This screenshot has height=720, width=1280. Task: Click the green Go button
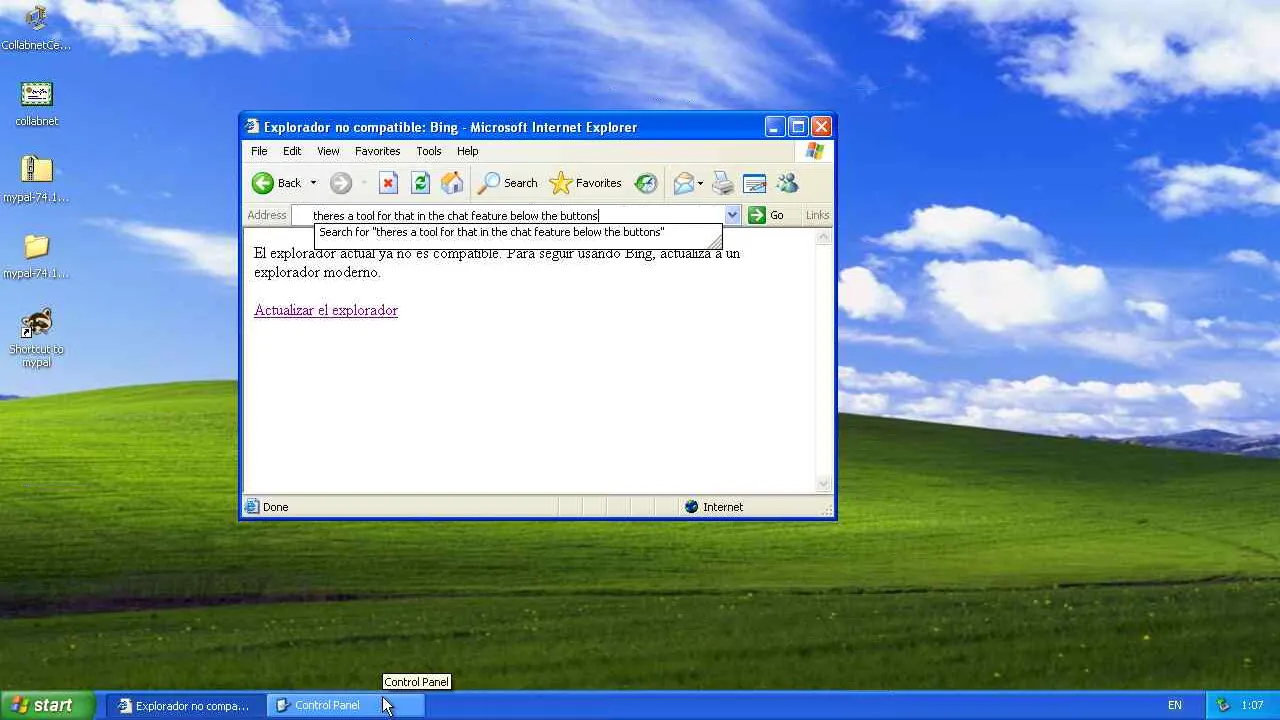(766, 215)
